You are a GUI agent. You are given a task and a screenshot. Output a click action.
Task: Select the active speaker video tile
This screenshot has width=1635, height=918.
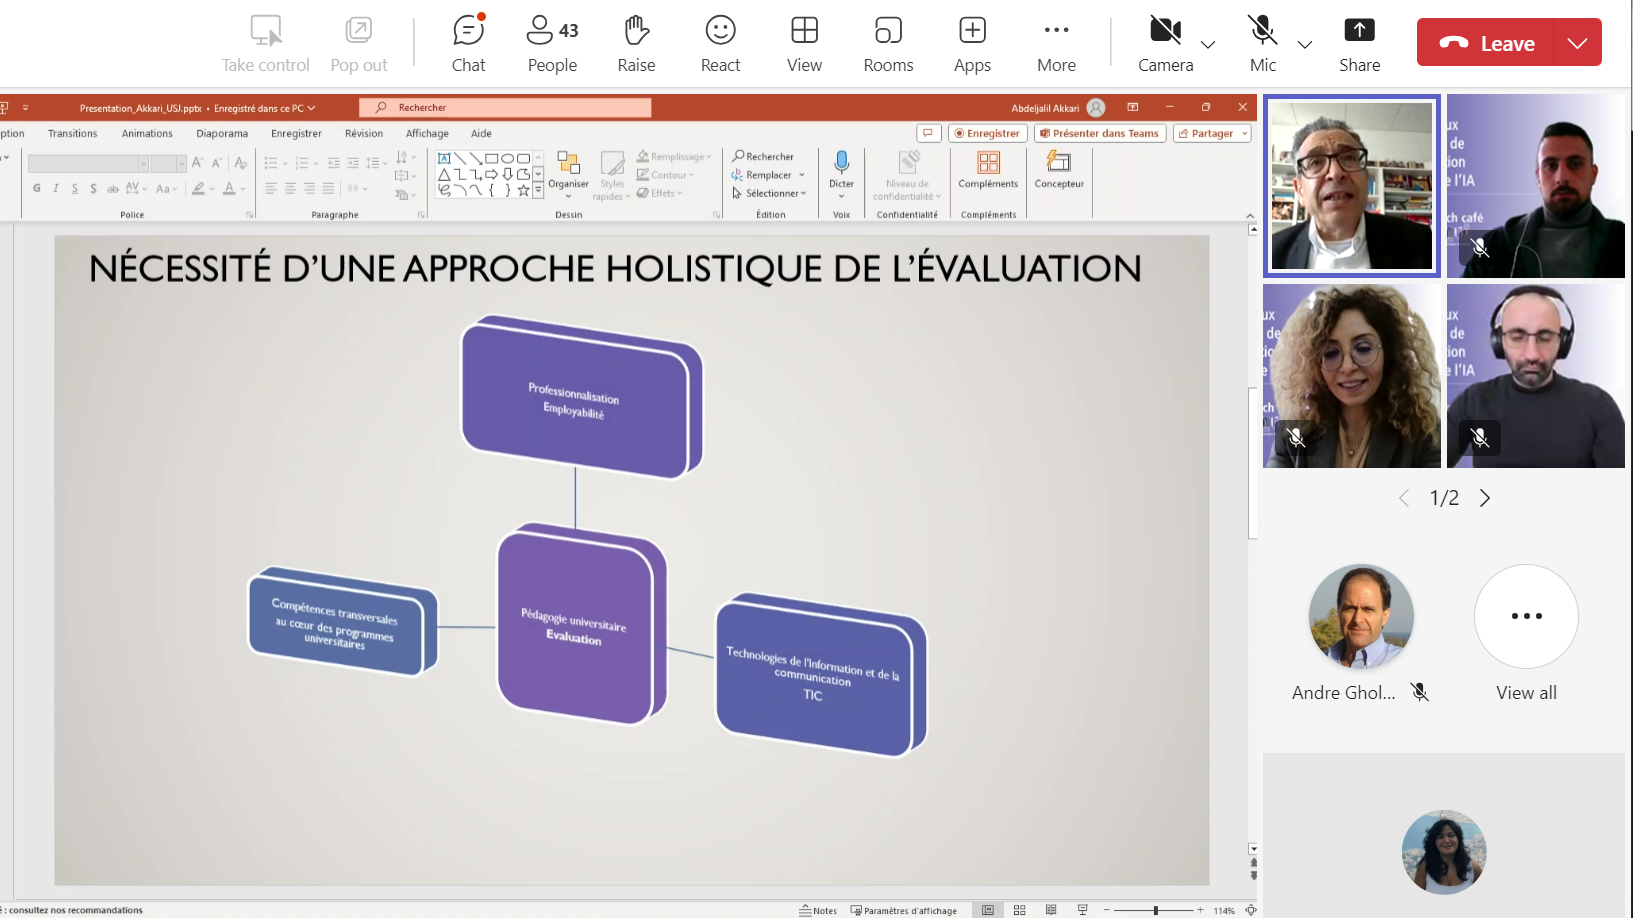1352,186
